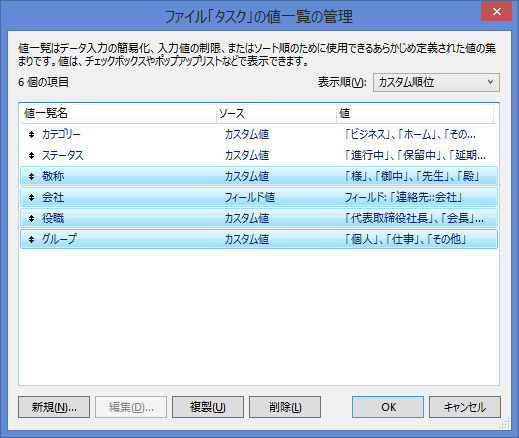The width and height of the screenshot is (519, 438).
Task: Click the 「進行中」、「保留中」 values cell
Action: pyautogui.click(x=415, y=155)
